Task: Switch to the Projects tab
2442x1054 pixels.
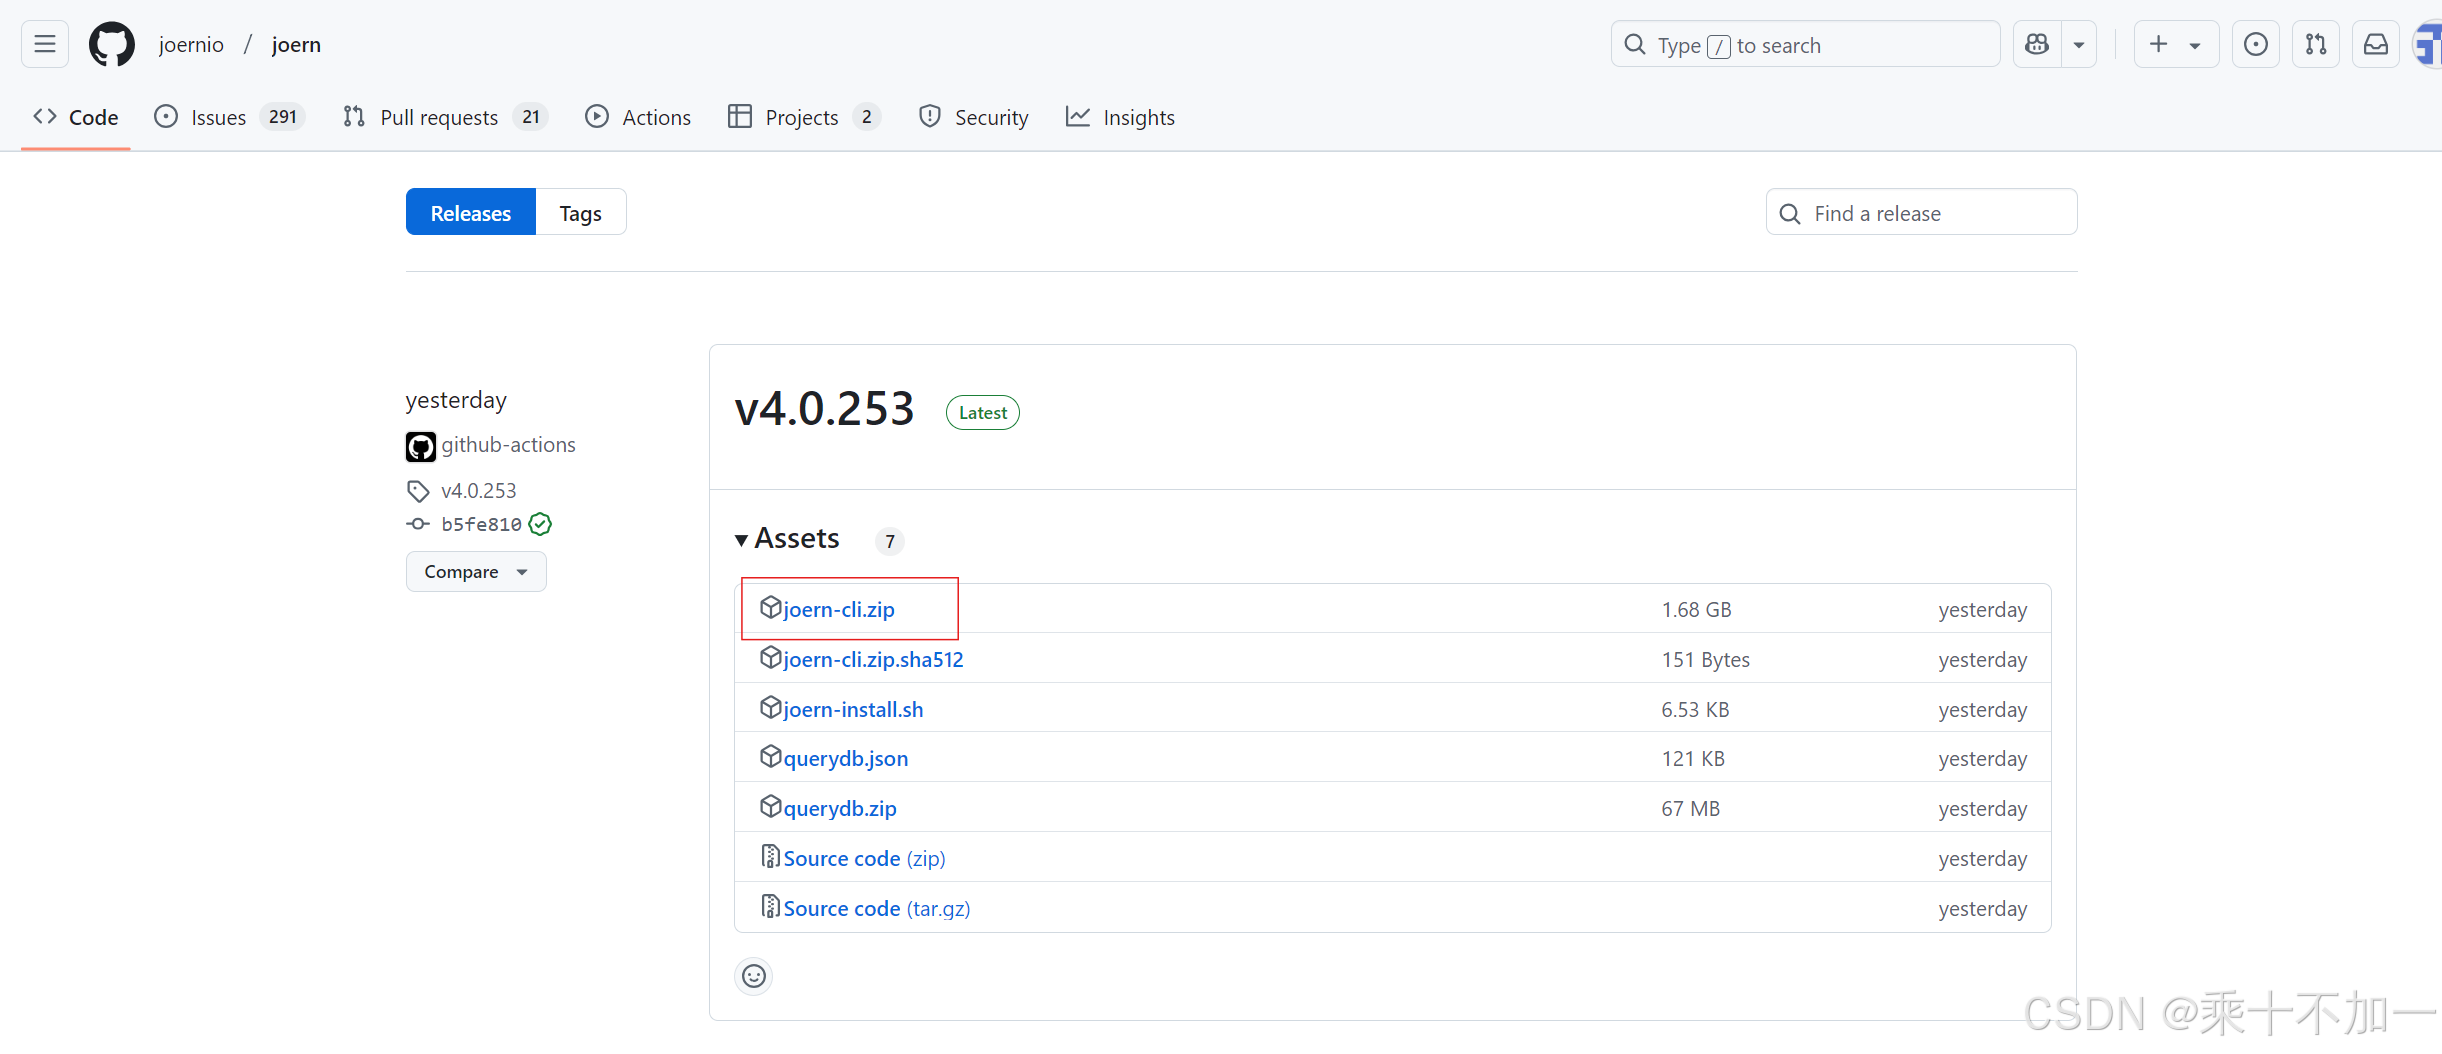Action: (x=804, y=117)
